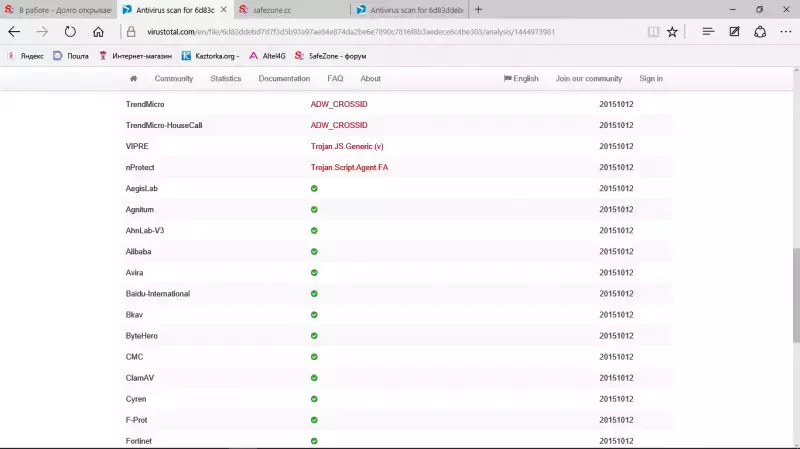The image size is (800, 449).
Task: Click the green check for Cyren
Action: click(314, 399)
